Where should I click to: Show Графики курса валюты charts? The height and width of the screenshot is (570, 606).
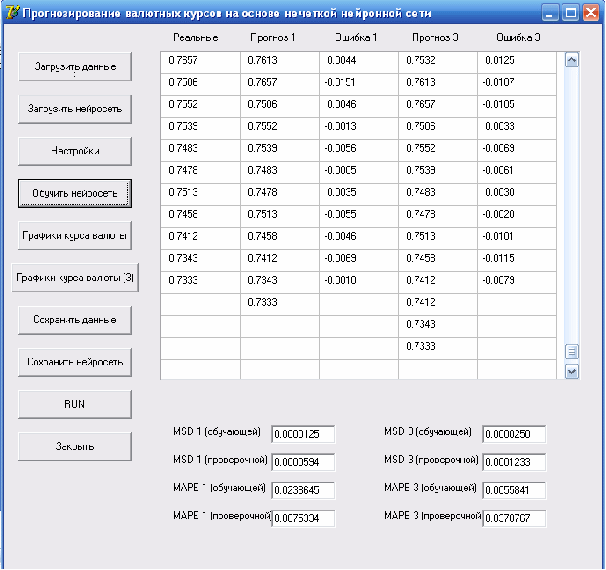click(75, 235)
